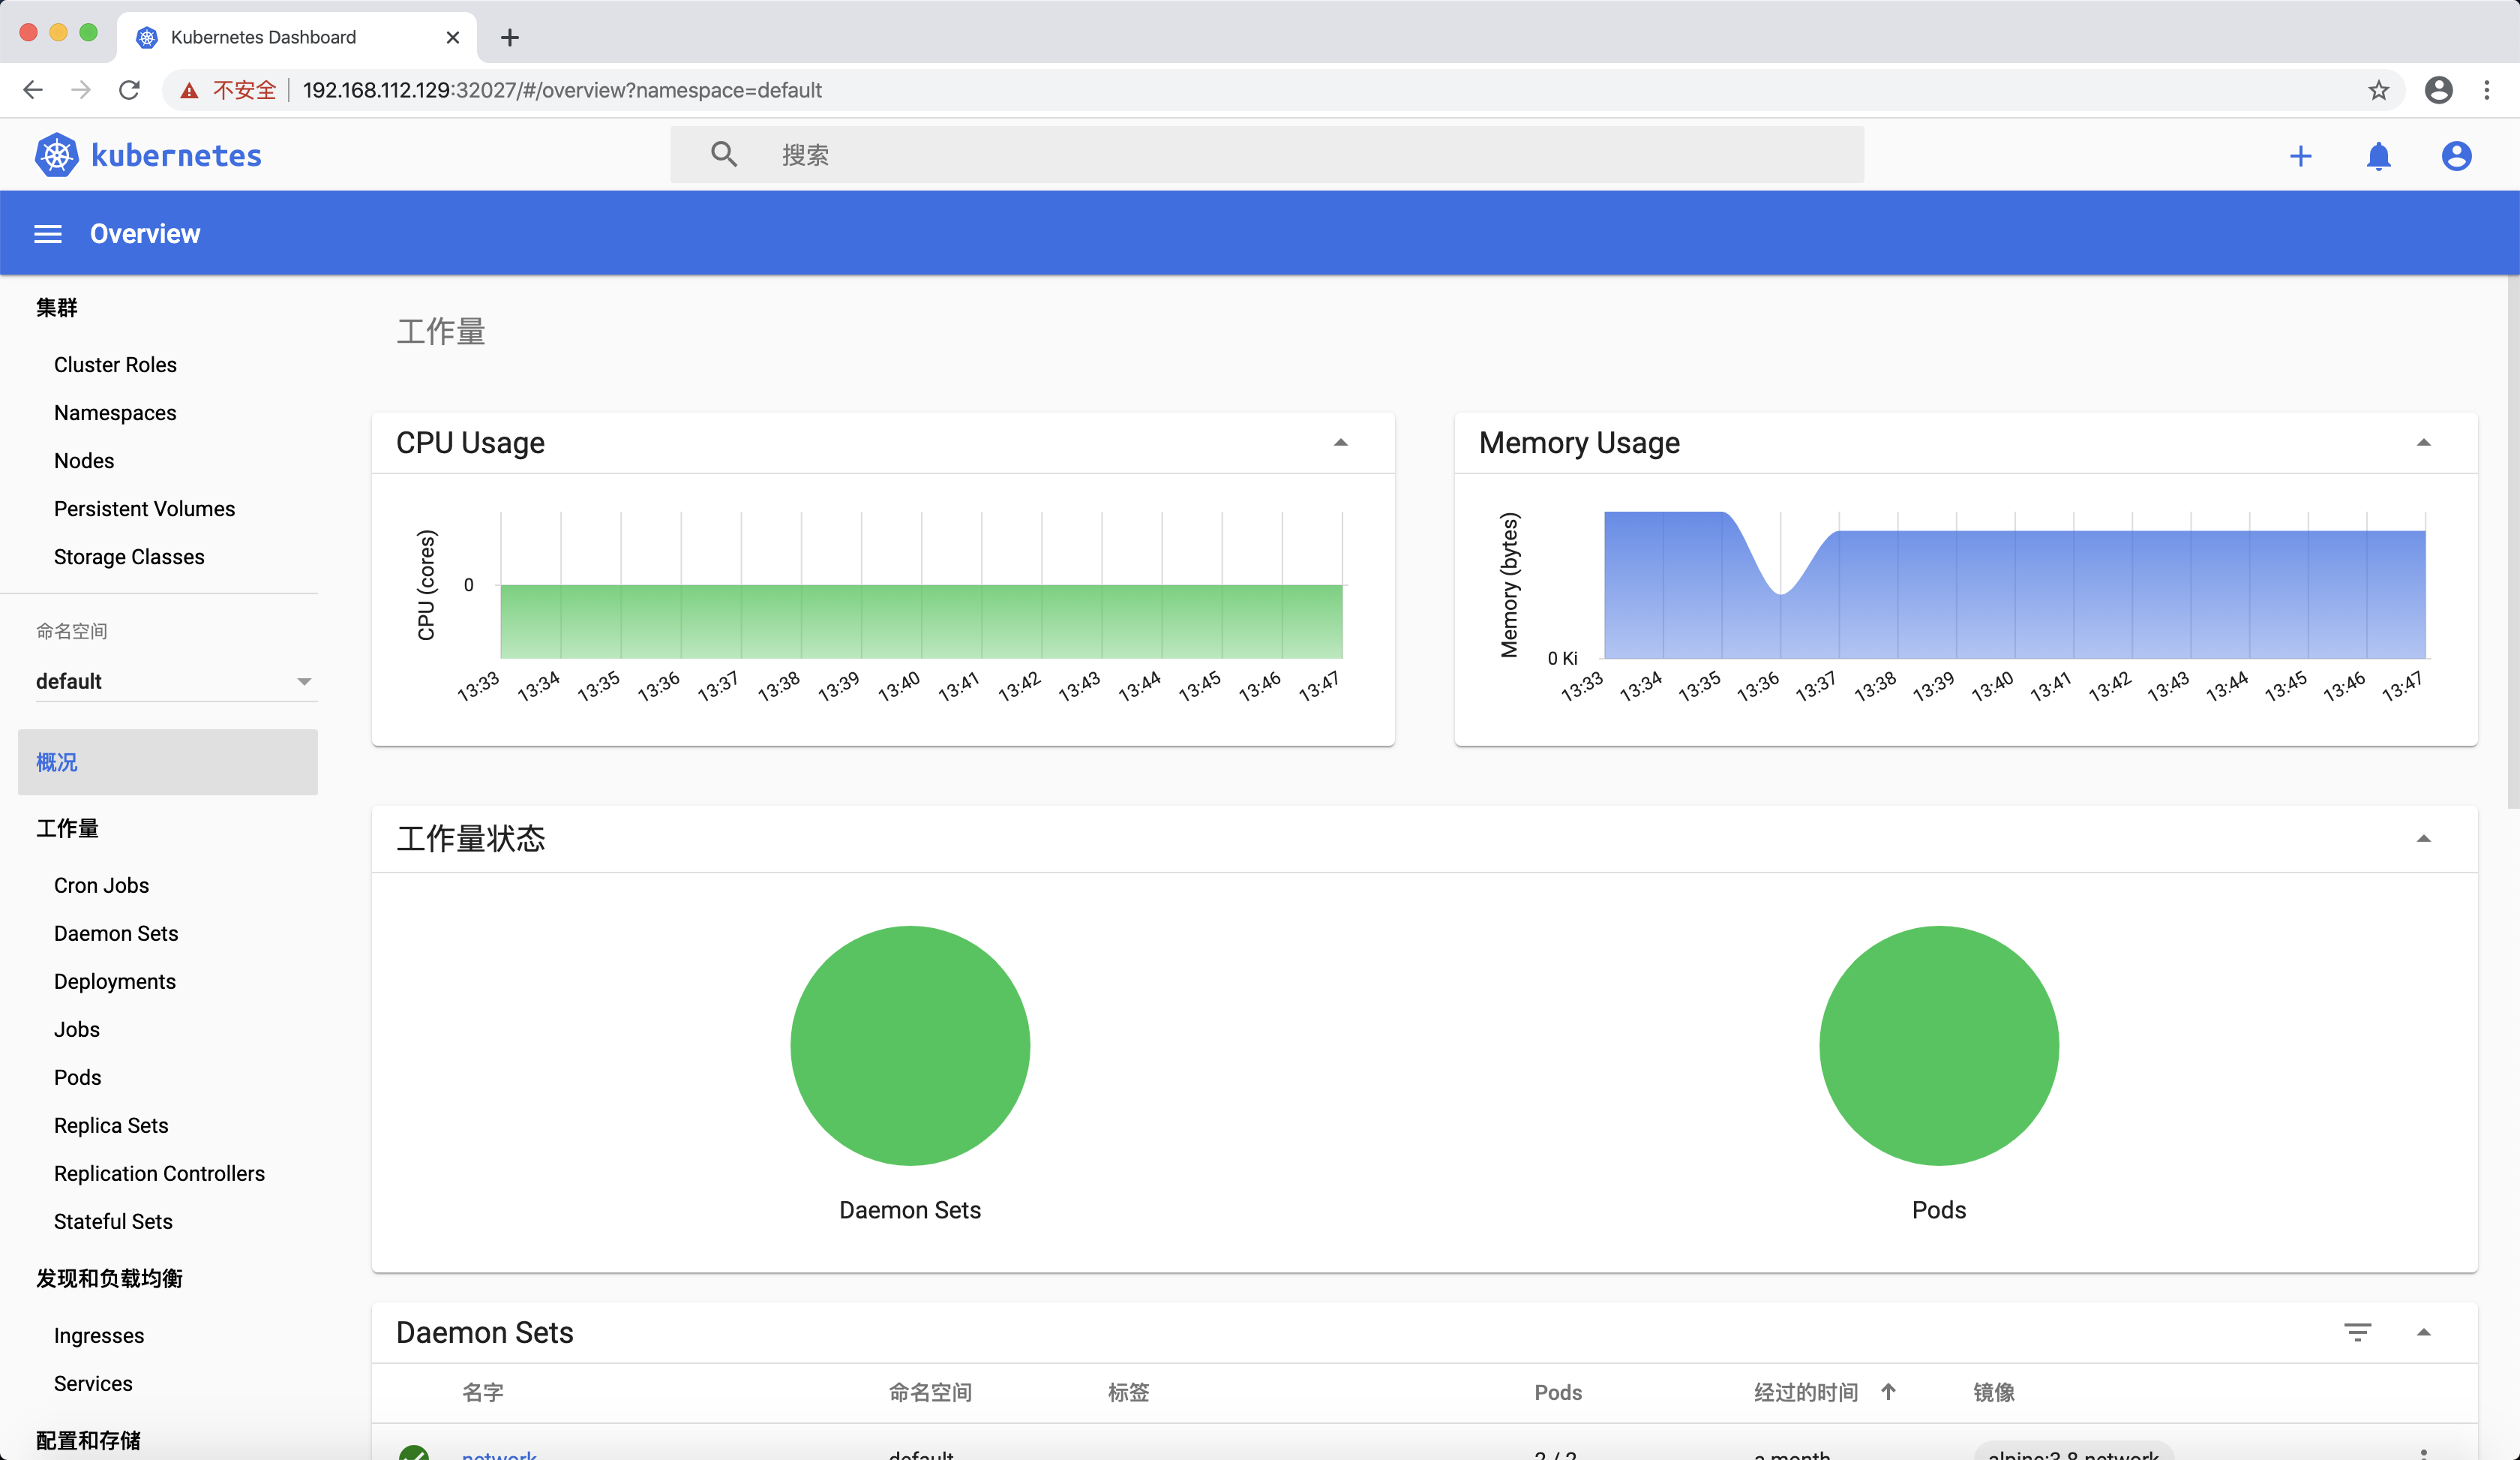The image size is (2520, 1460).
Task: Open Cluster Roles in sidebar
Action: tap(115, 365)
